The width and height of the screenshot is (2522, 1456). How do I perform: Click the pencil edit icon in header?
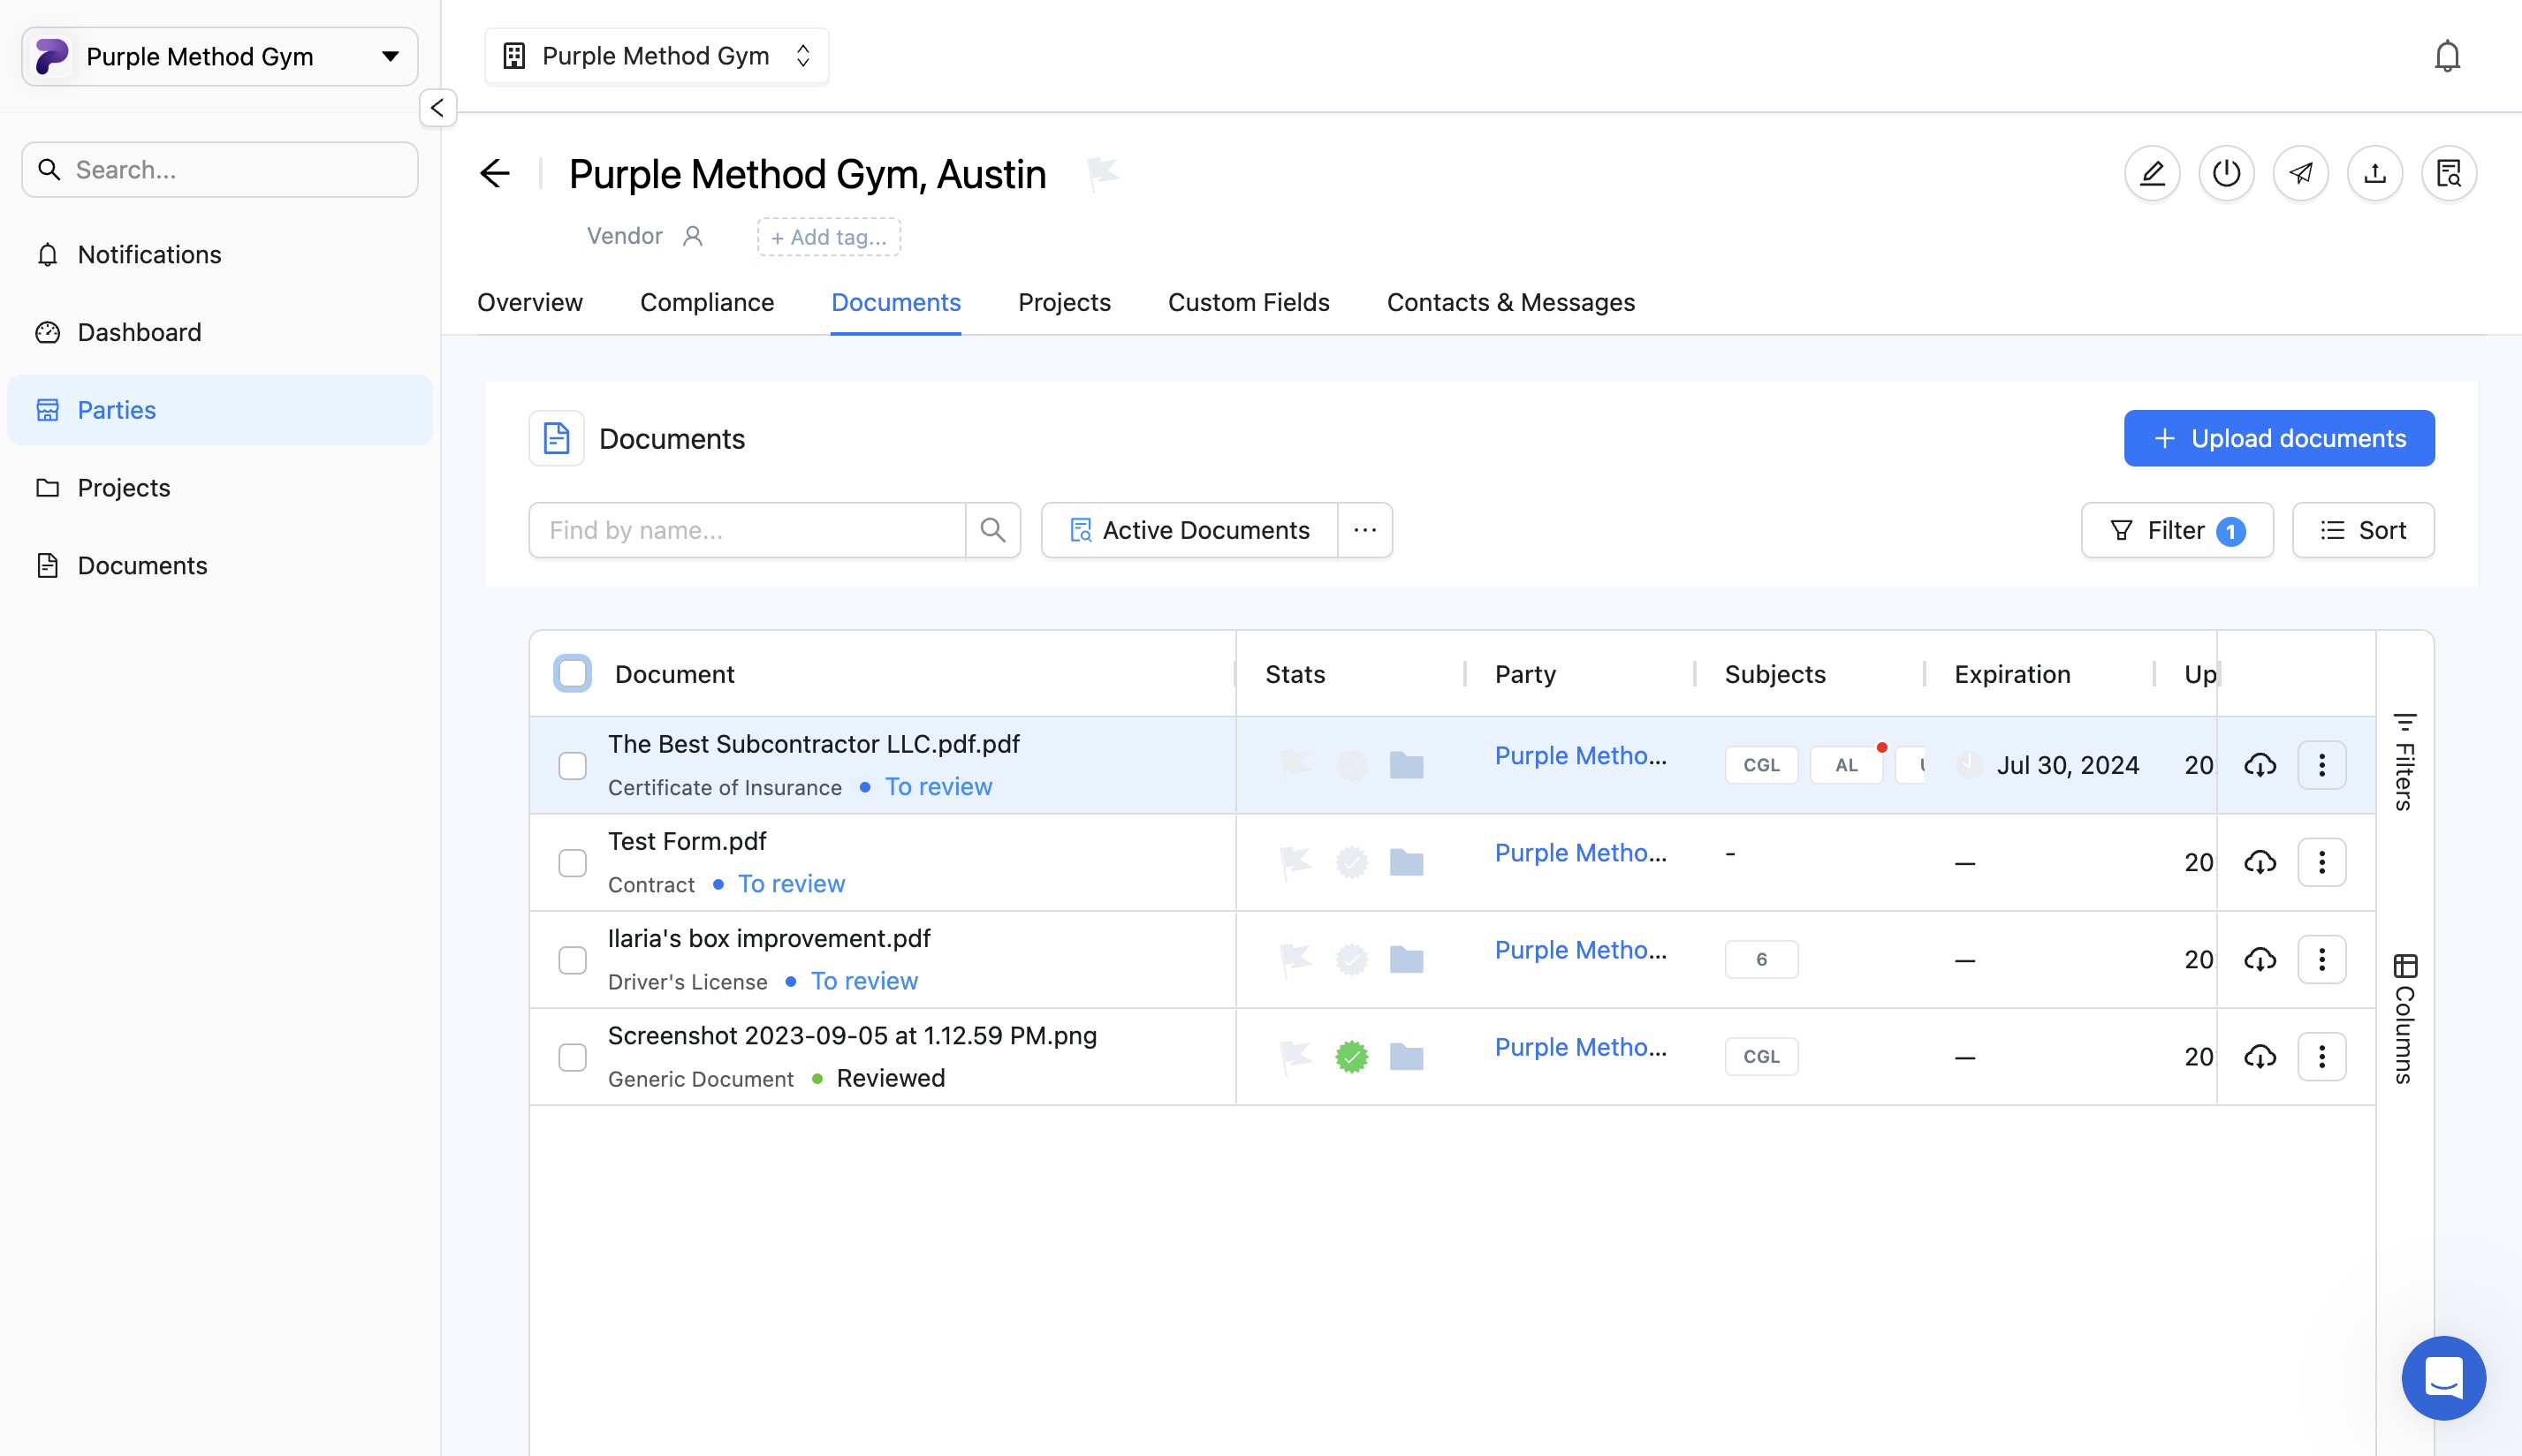[2152, 174]
